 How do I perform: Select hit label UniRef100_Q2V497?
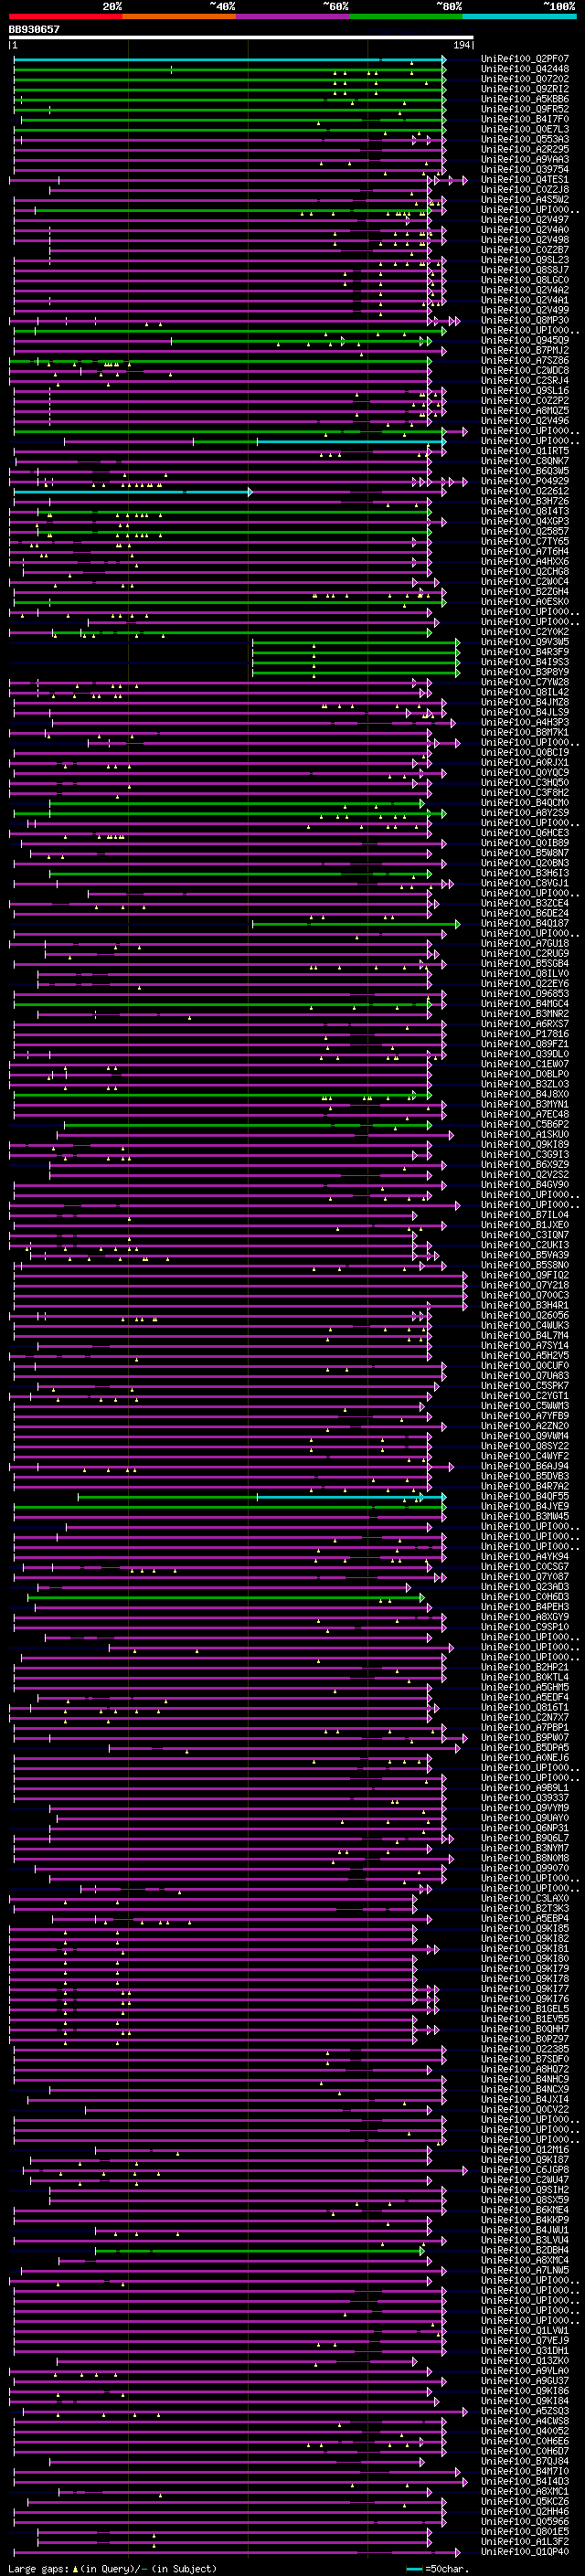tap(525, 220)
